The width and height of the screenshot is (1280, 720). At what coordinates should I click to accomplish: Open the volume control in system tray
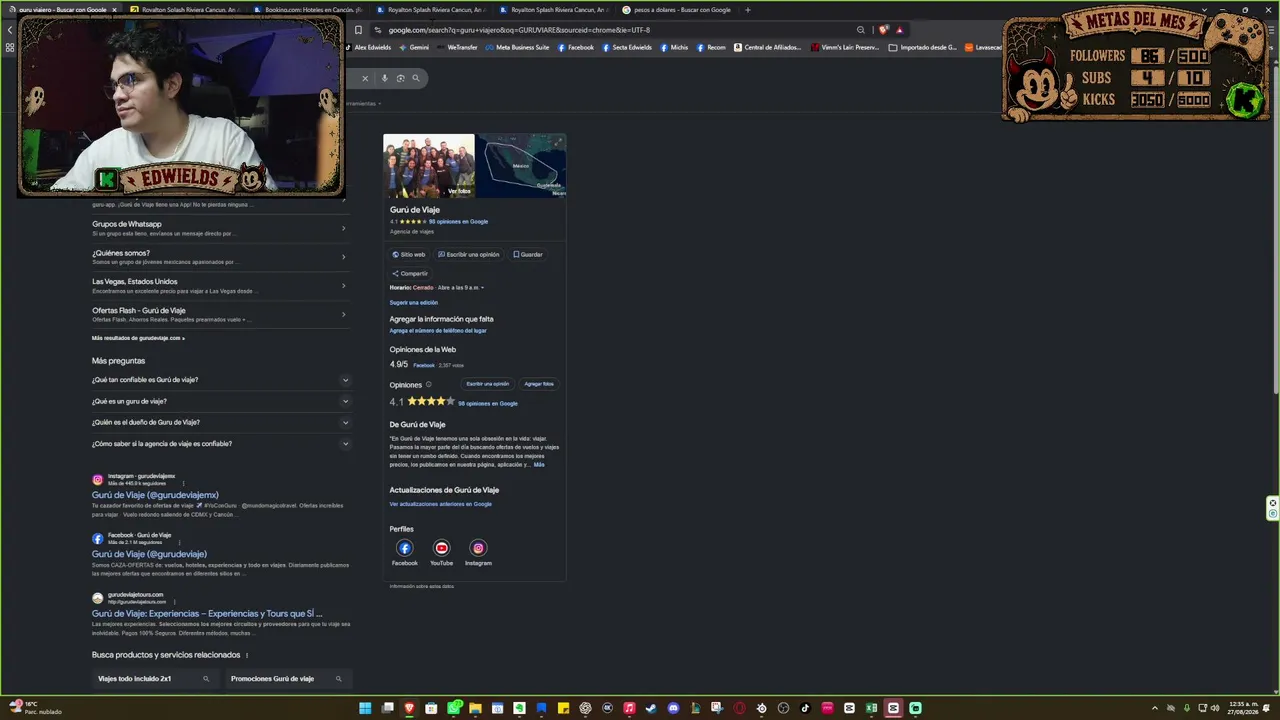click(1216, 708)
